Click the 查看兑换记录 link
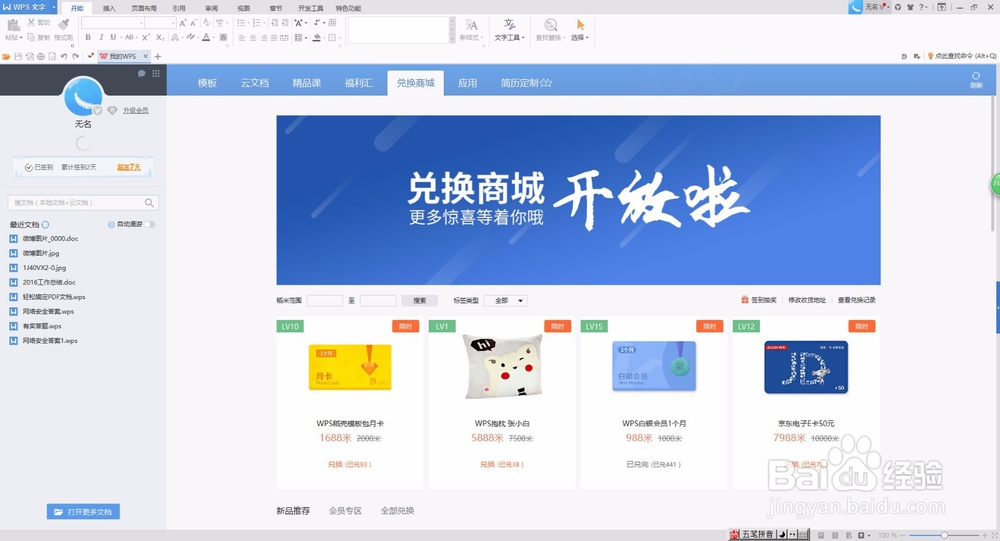This screenshot has width=1000, height=541. coord(857,300)
